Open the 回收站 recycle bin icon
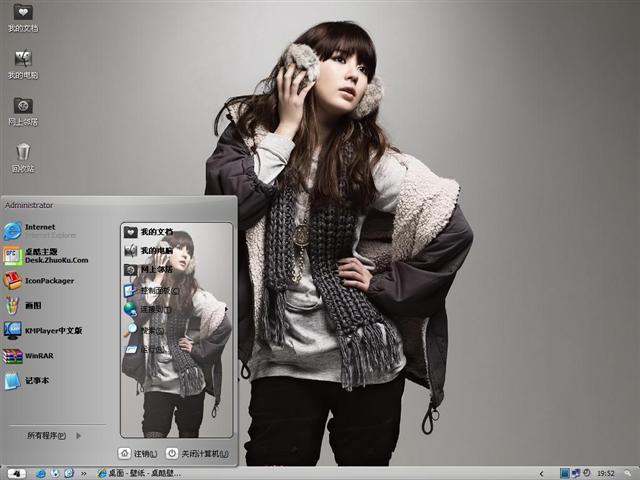 tap(23, 158)
